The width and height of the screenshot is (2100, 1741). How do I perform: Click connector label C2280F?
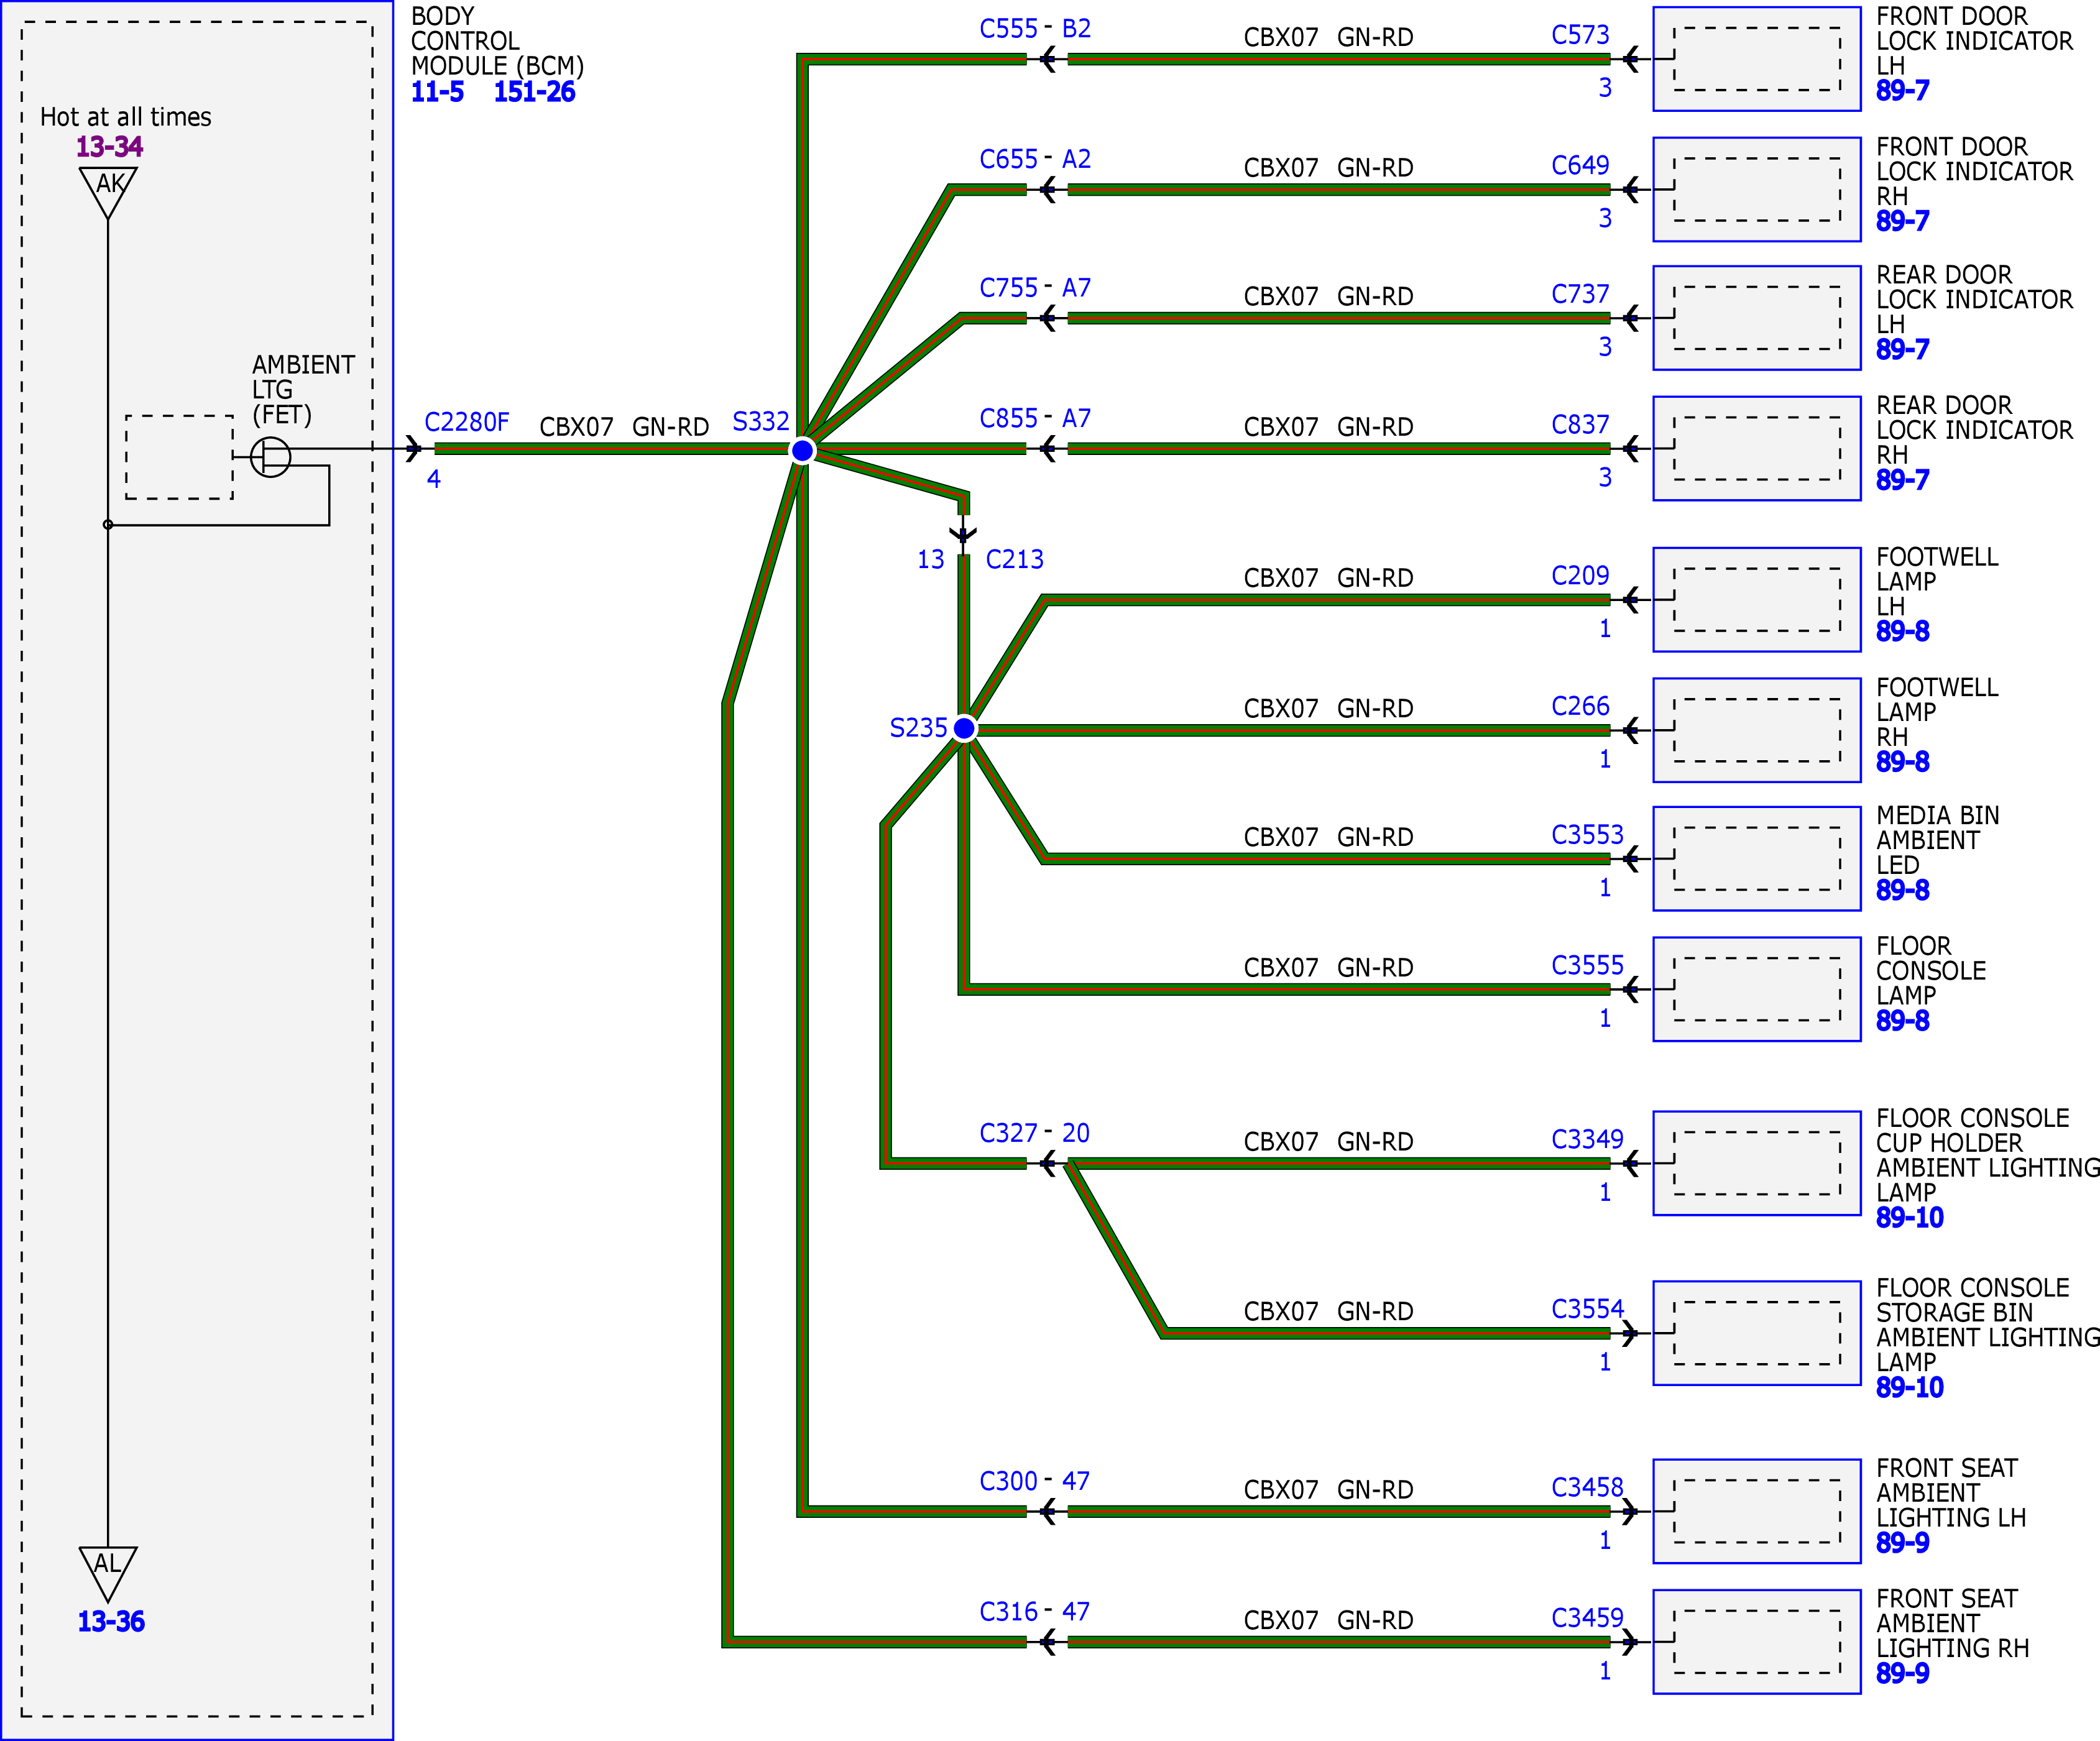click(x=467, y=422)
